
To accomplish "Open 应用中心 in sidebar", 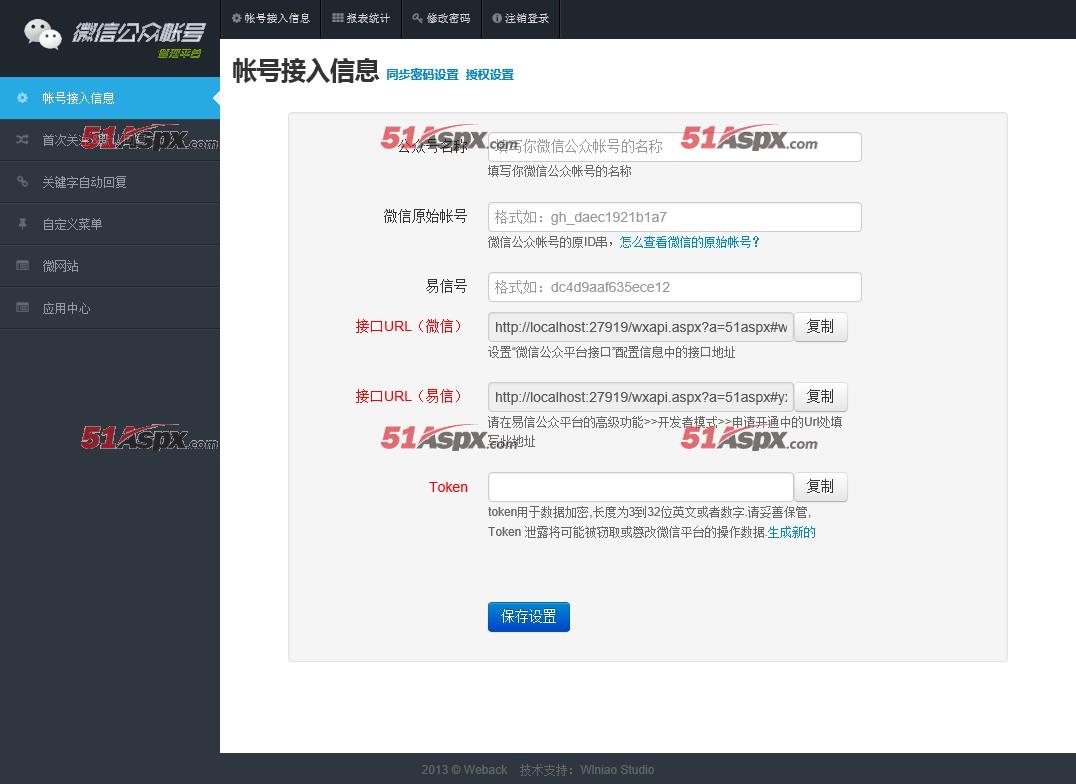I will (110, 308).
